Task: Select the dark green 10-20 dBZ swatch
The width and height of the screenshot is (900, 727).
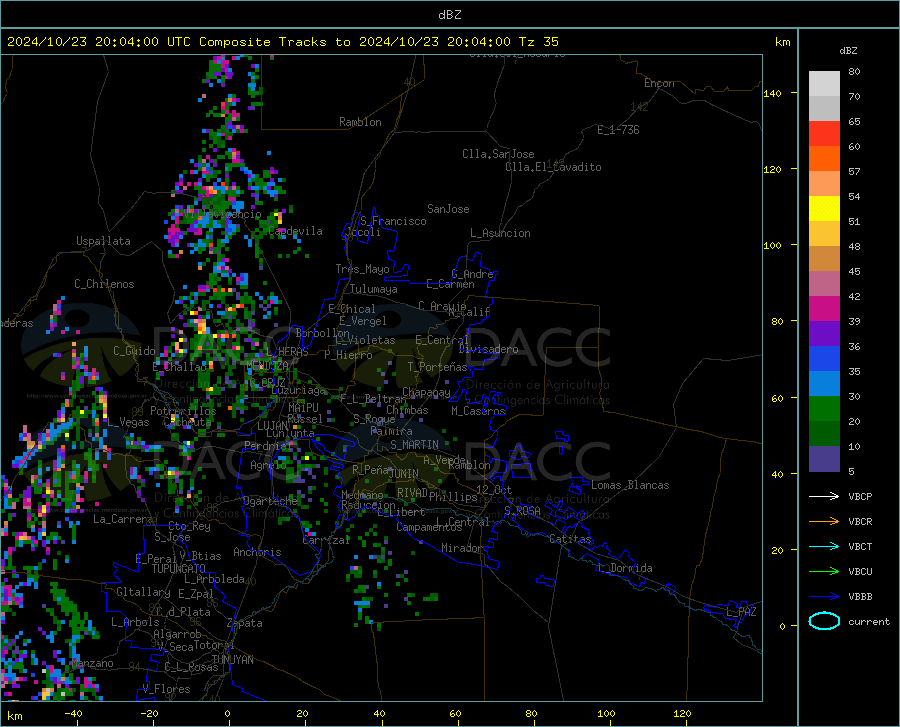Action: pyautogui.click(x=824, y=434)
